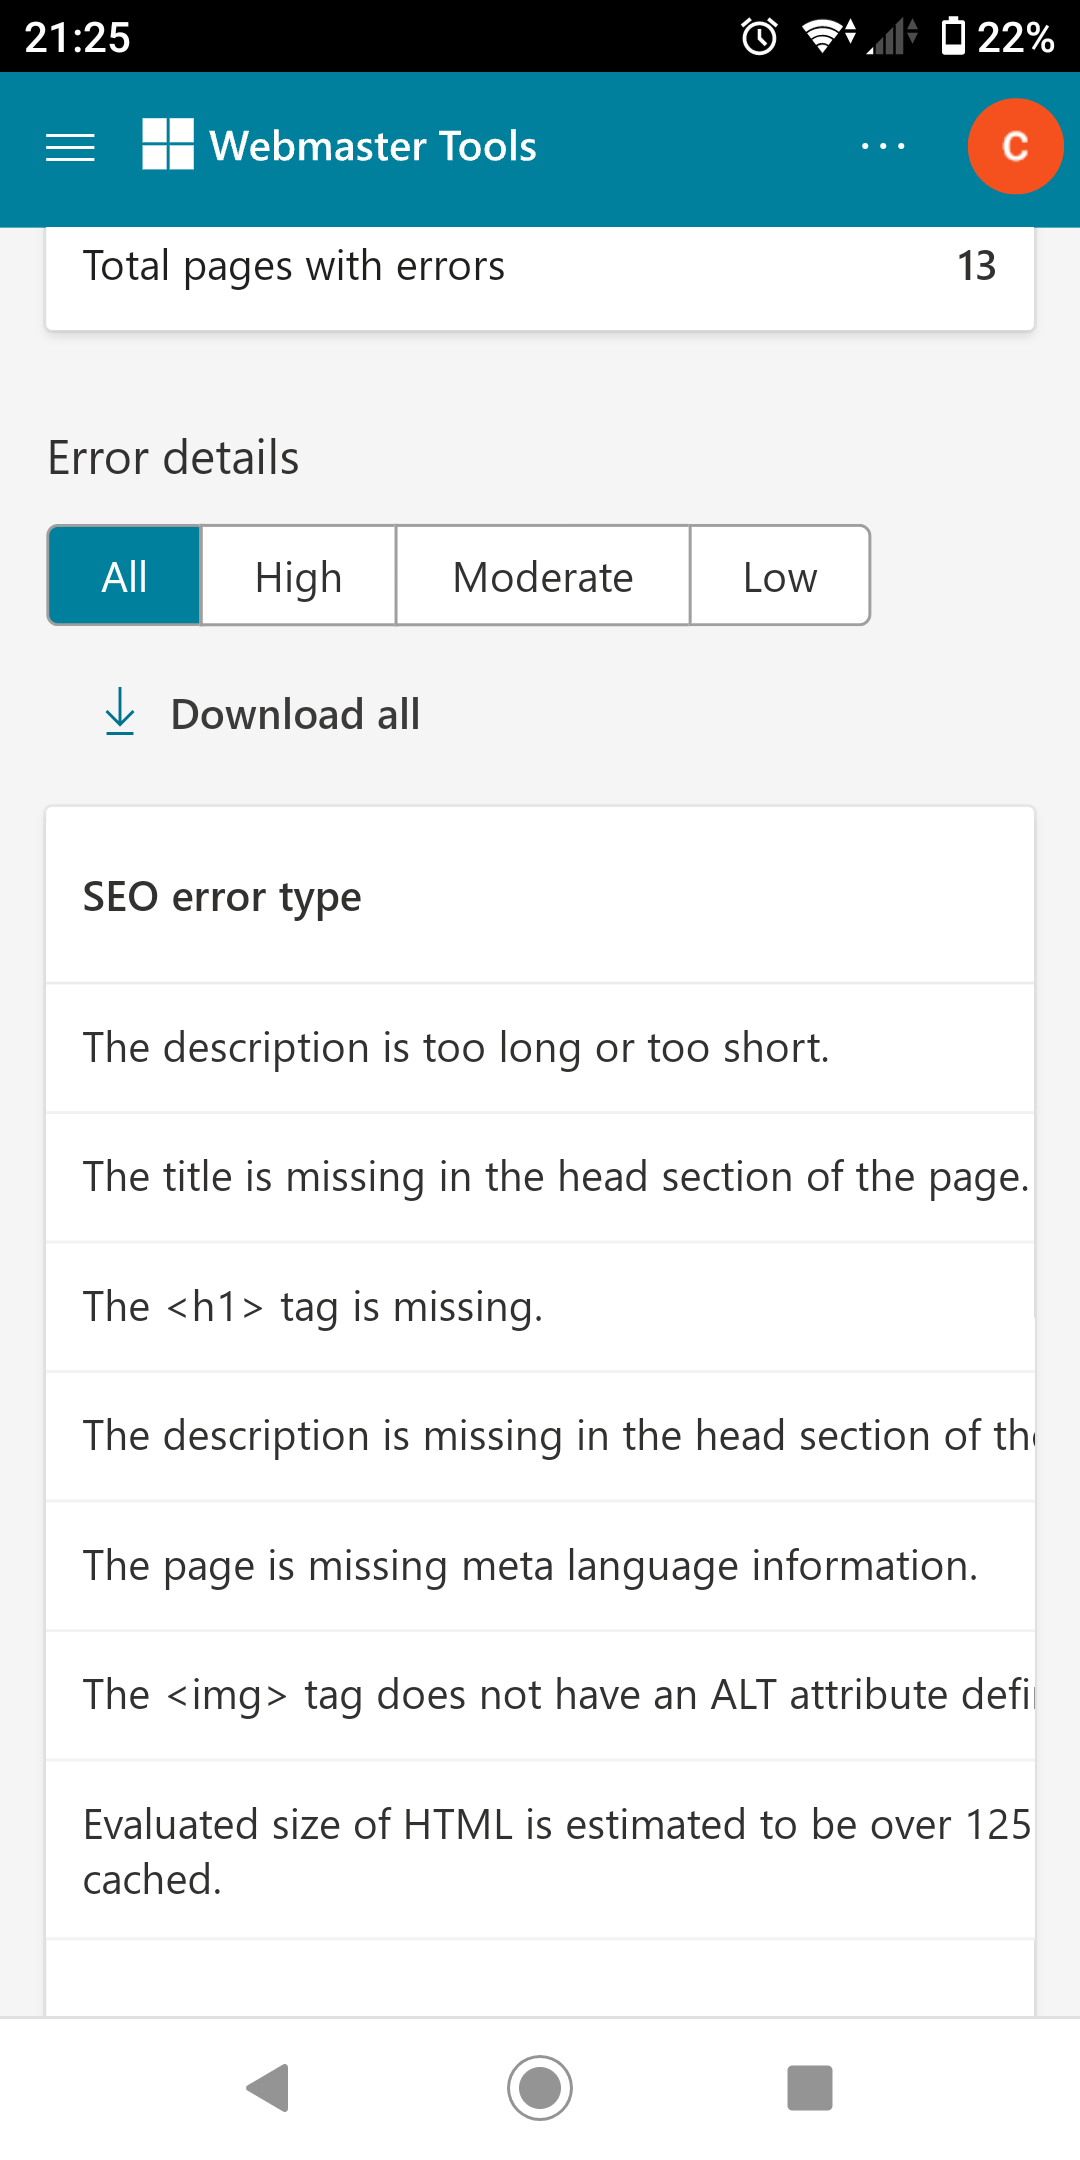This screenshot has width=1080, height=2160.
Task: Tap the Webmaster Tools title
Action: point(373,146)
